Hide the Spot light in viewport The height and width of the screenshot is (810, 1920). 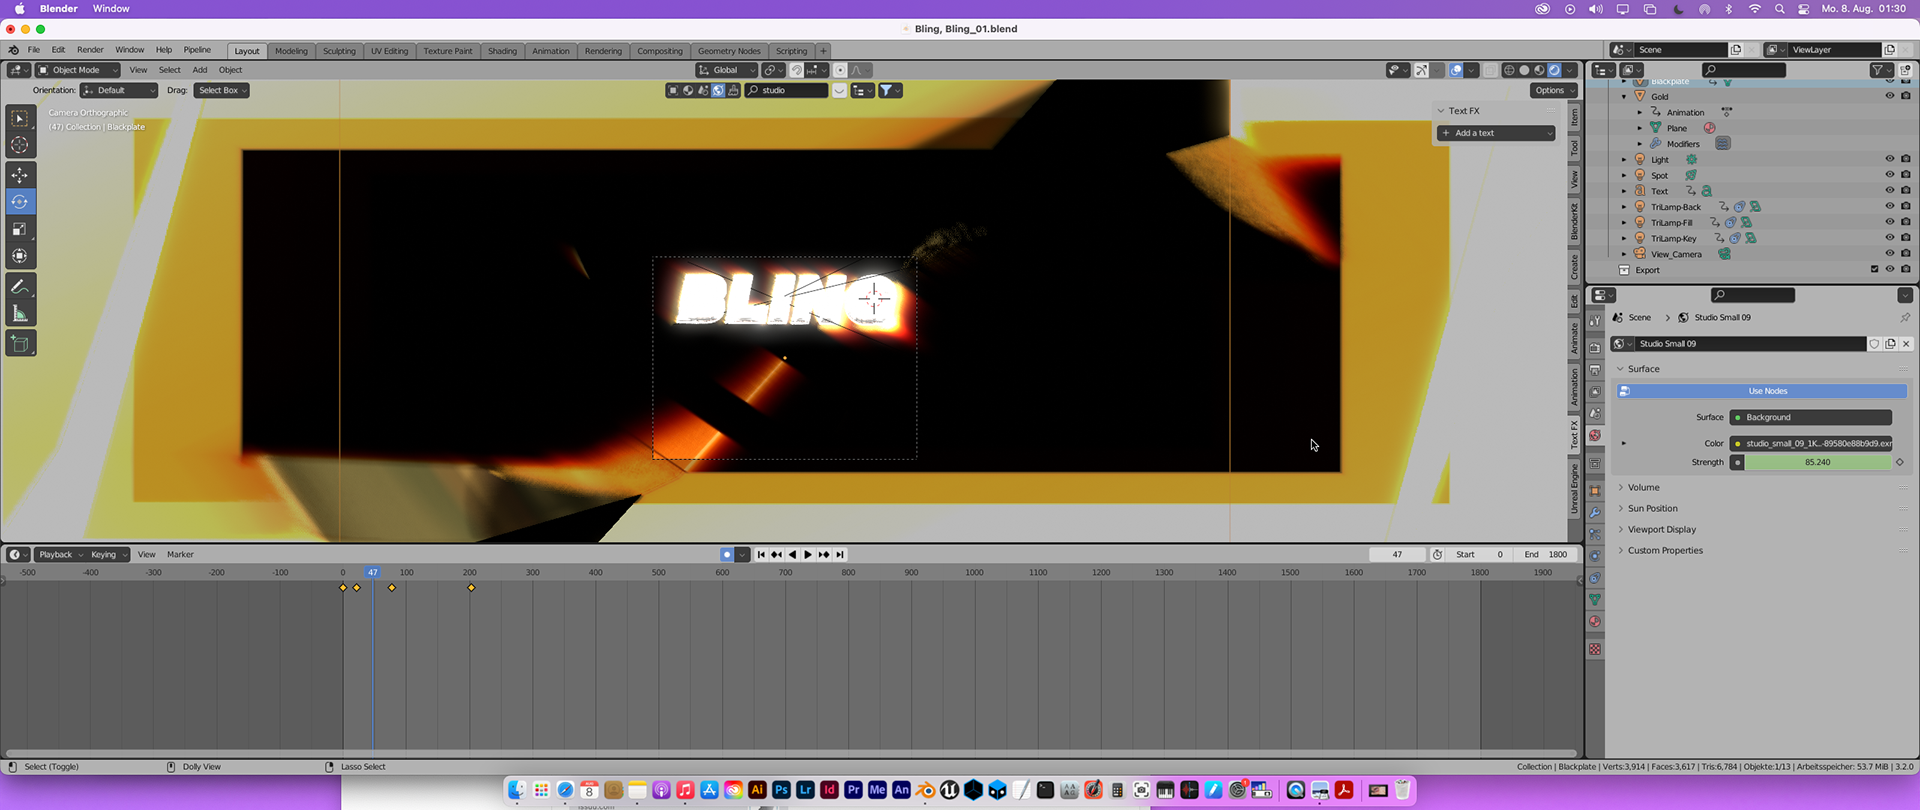pos(1890,176)
